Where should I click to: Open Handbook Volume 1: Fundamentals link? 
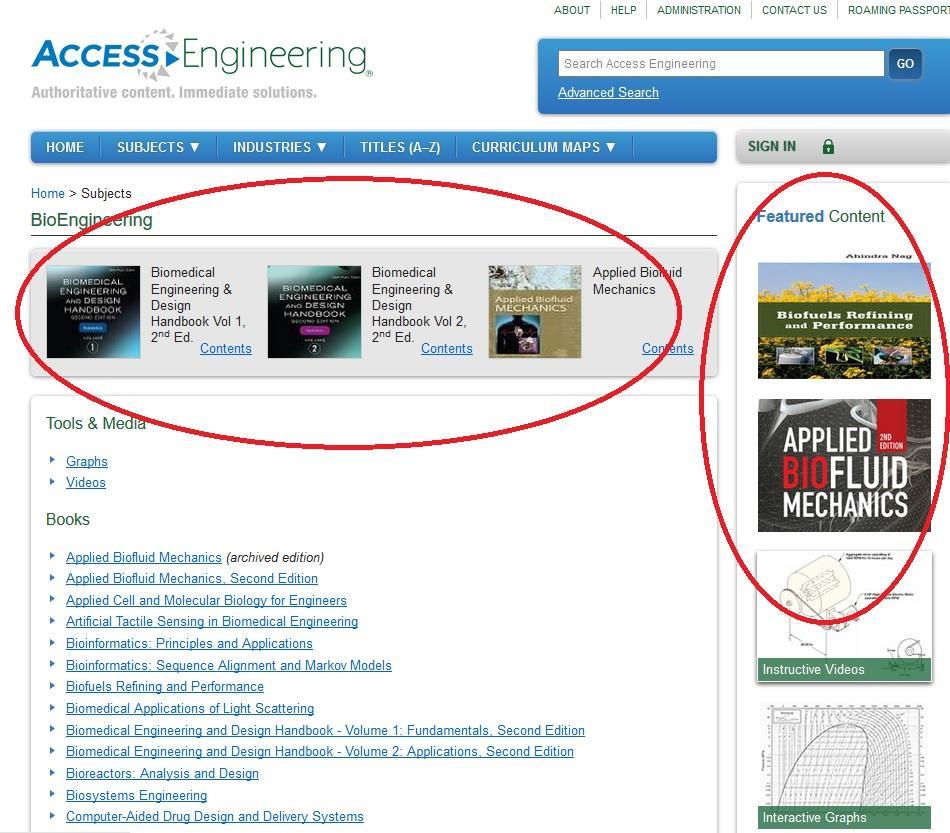tap(325, 731)
